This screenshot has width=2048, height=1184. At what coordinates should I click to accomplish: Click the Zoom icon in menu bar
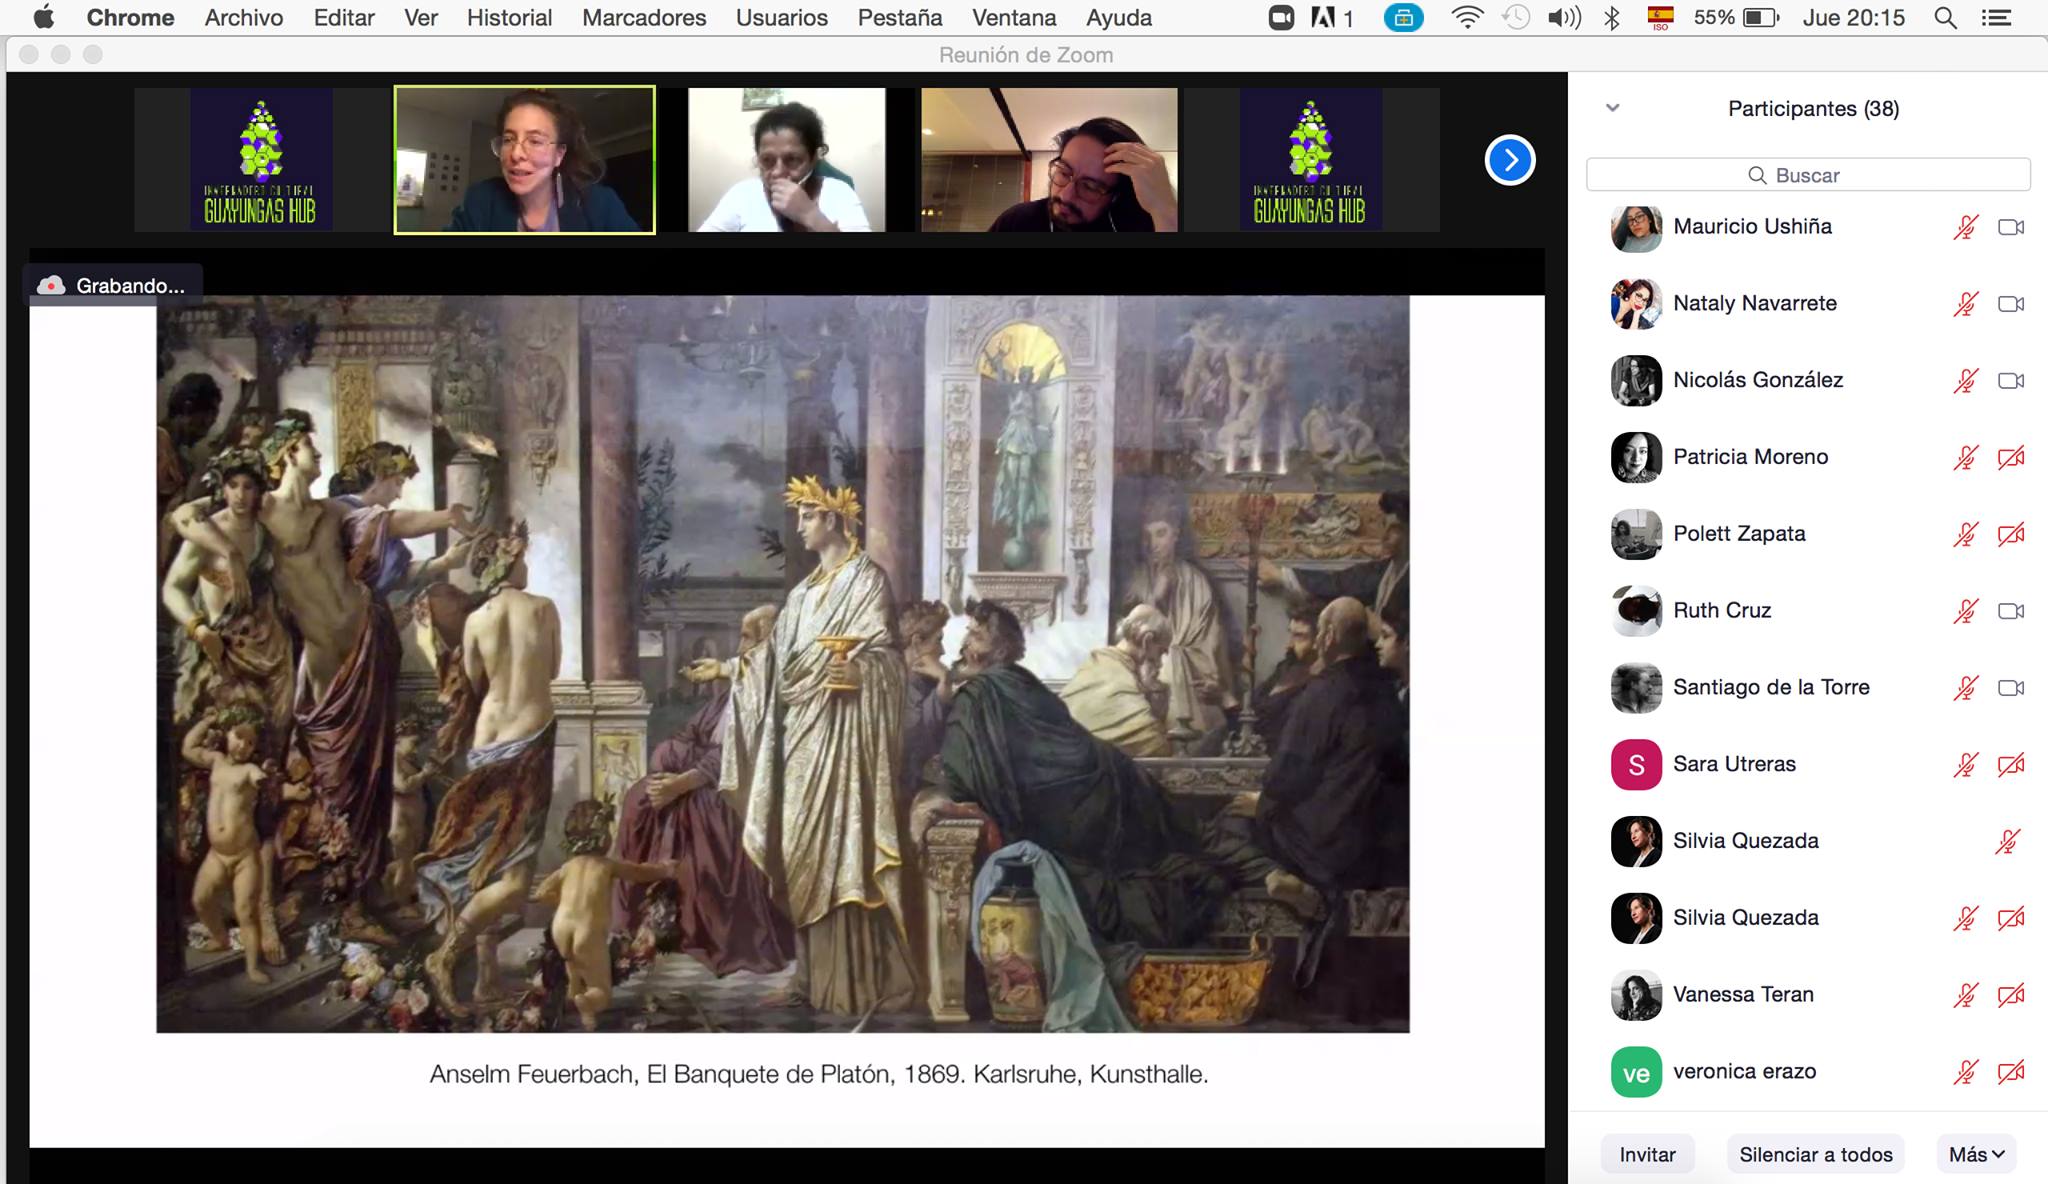click(1281, 18)
